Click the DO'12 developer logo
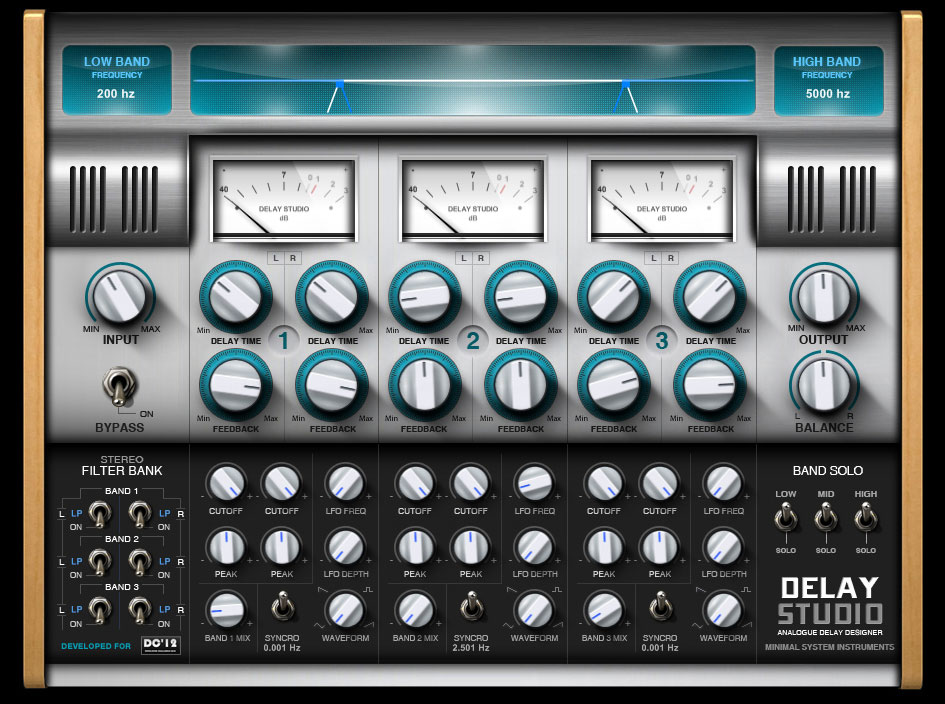 click(162, 646)
